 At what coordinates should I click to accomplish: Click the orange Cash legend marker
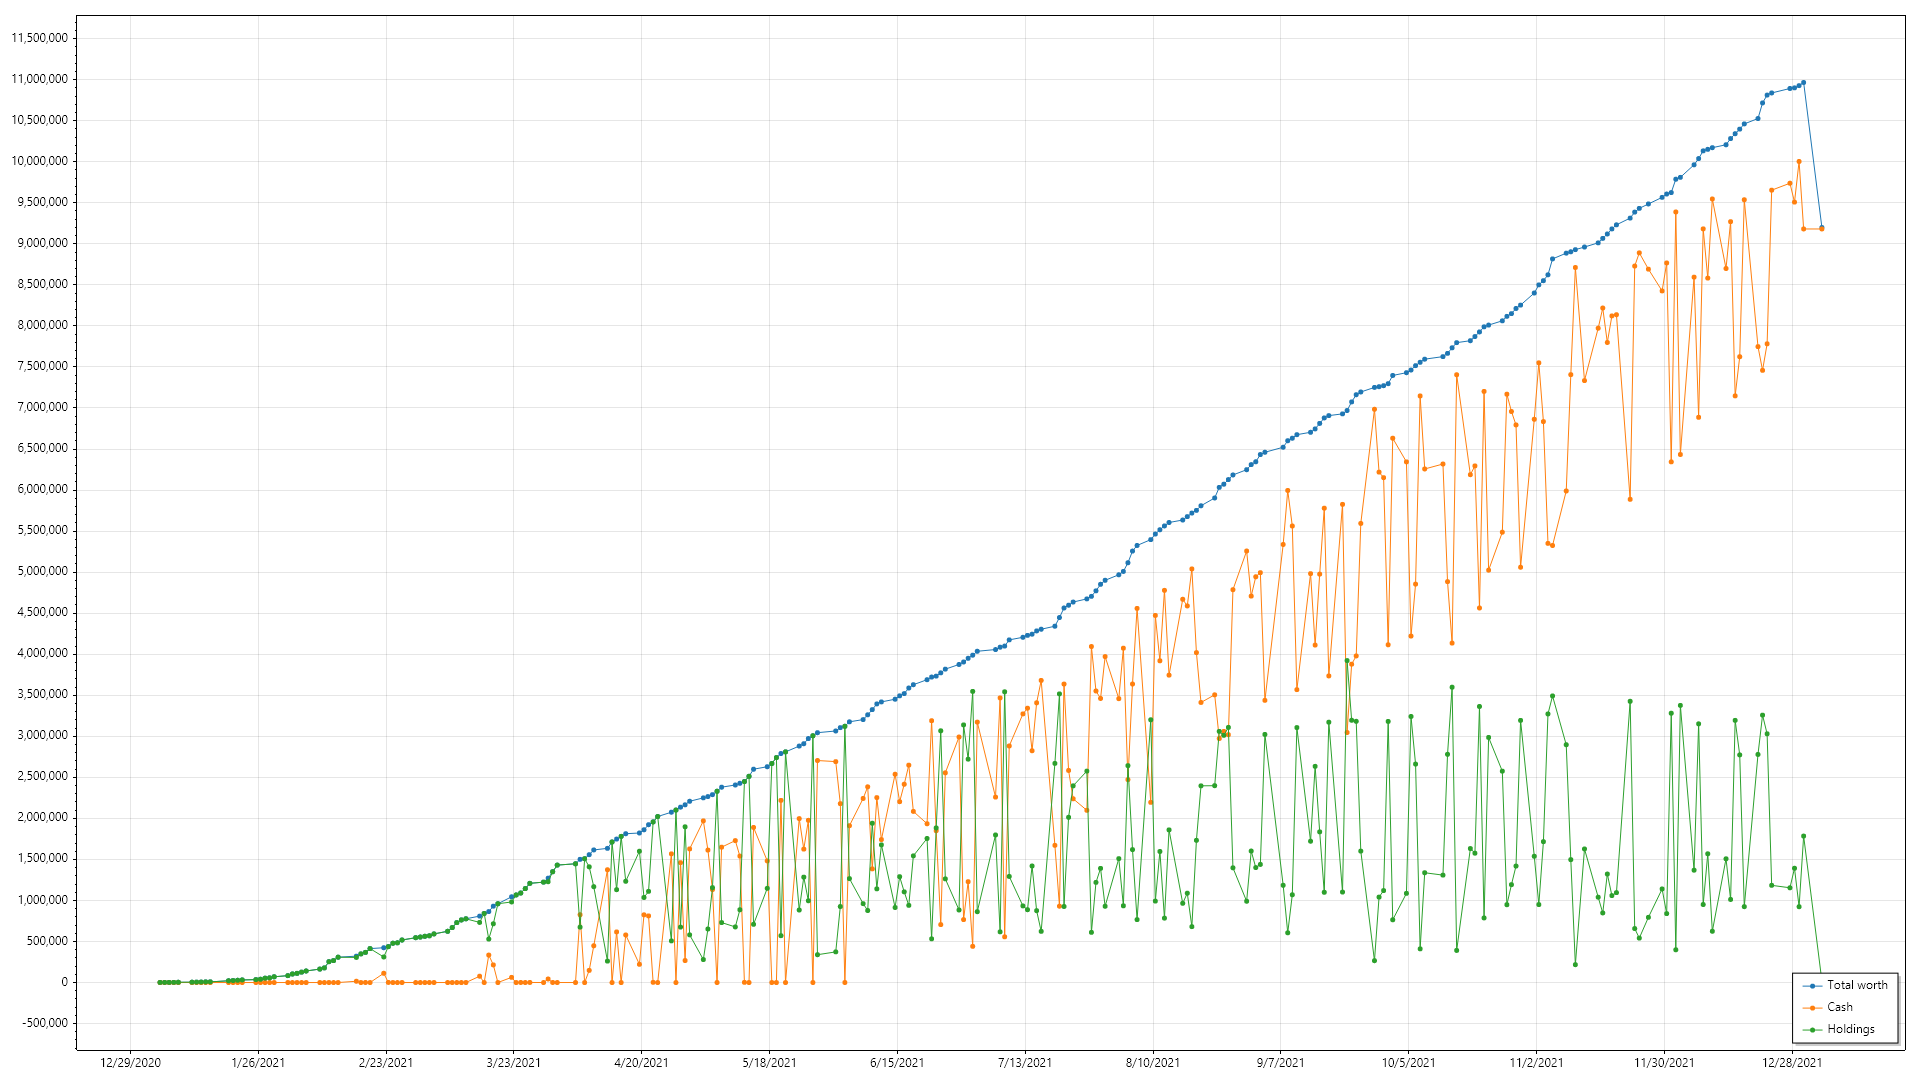1812,1008
